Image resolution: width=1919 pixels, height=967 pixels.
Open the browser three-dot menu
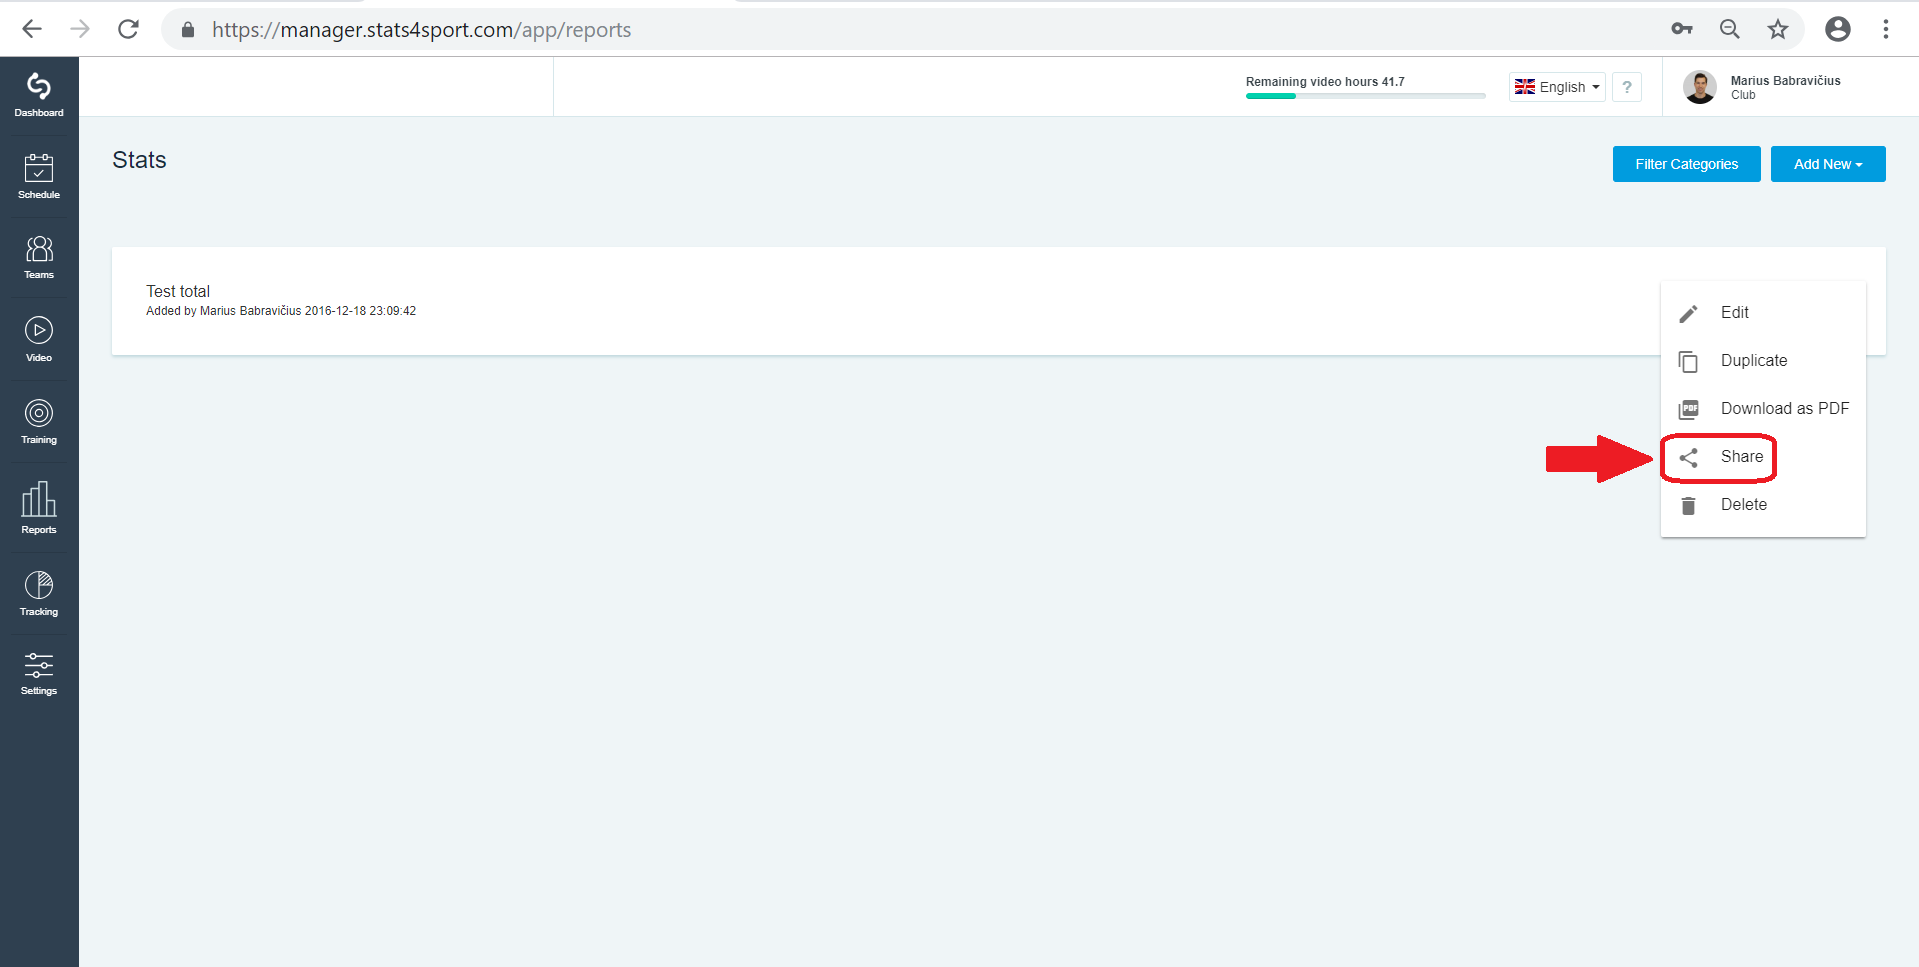click(1886, 29)
